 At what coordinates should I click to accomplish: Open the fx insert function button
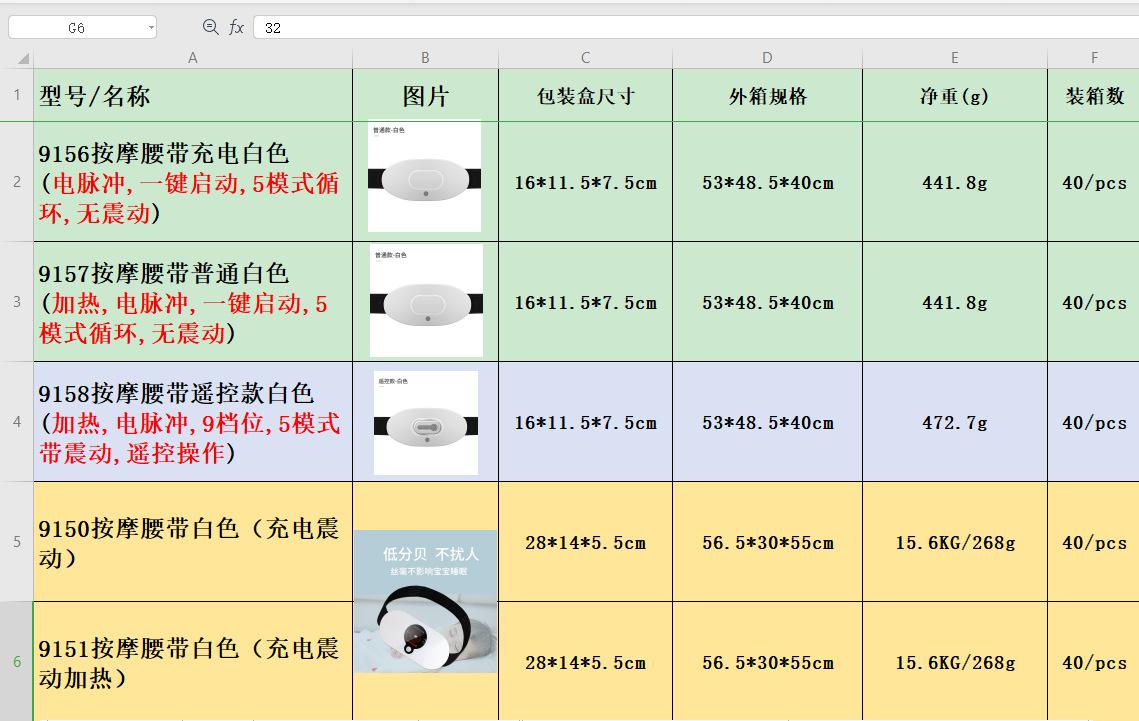tap(236, 28)
